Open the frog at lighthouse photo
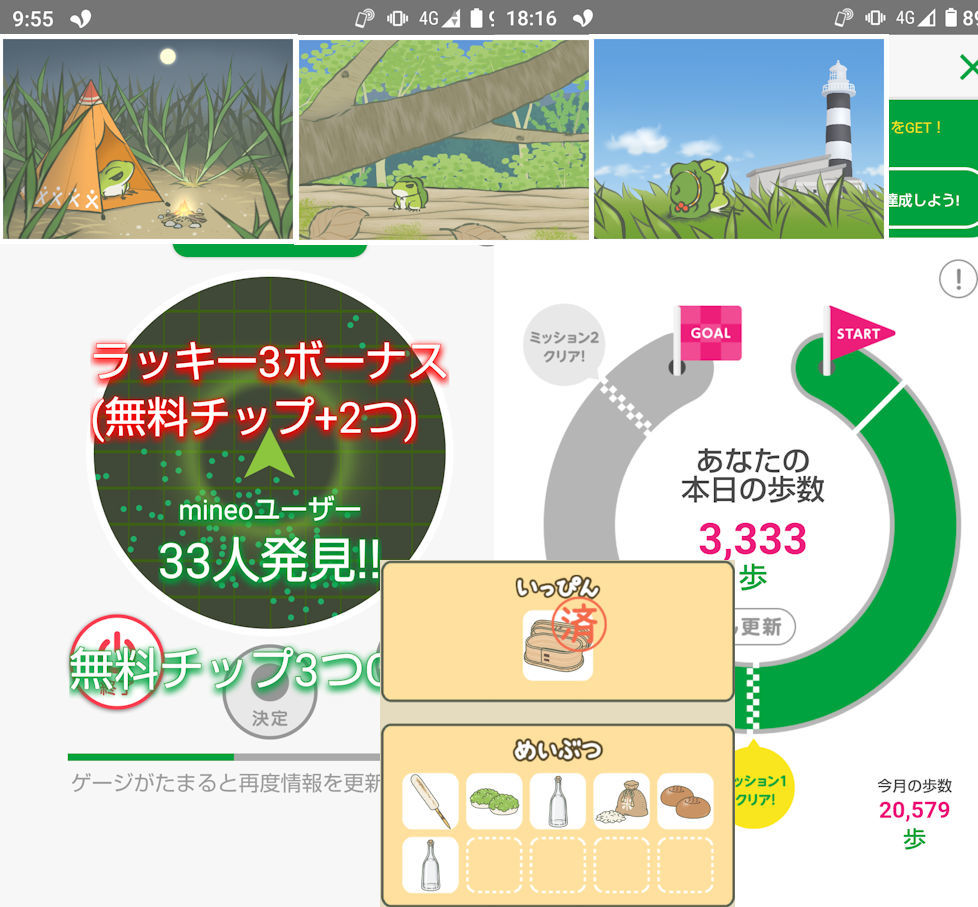 click(x=739, y=138)
